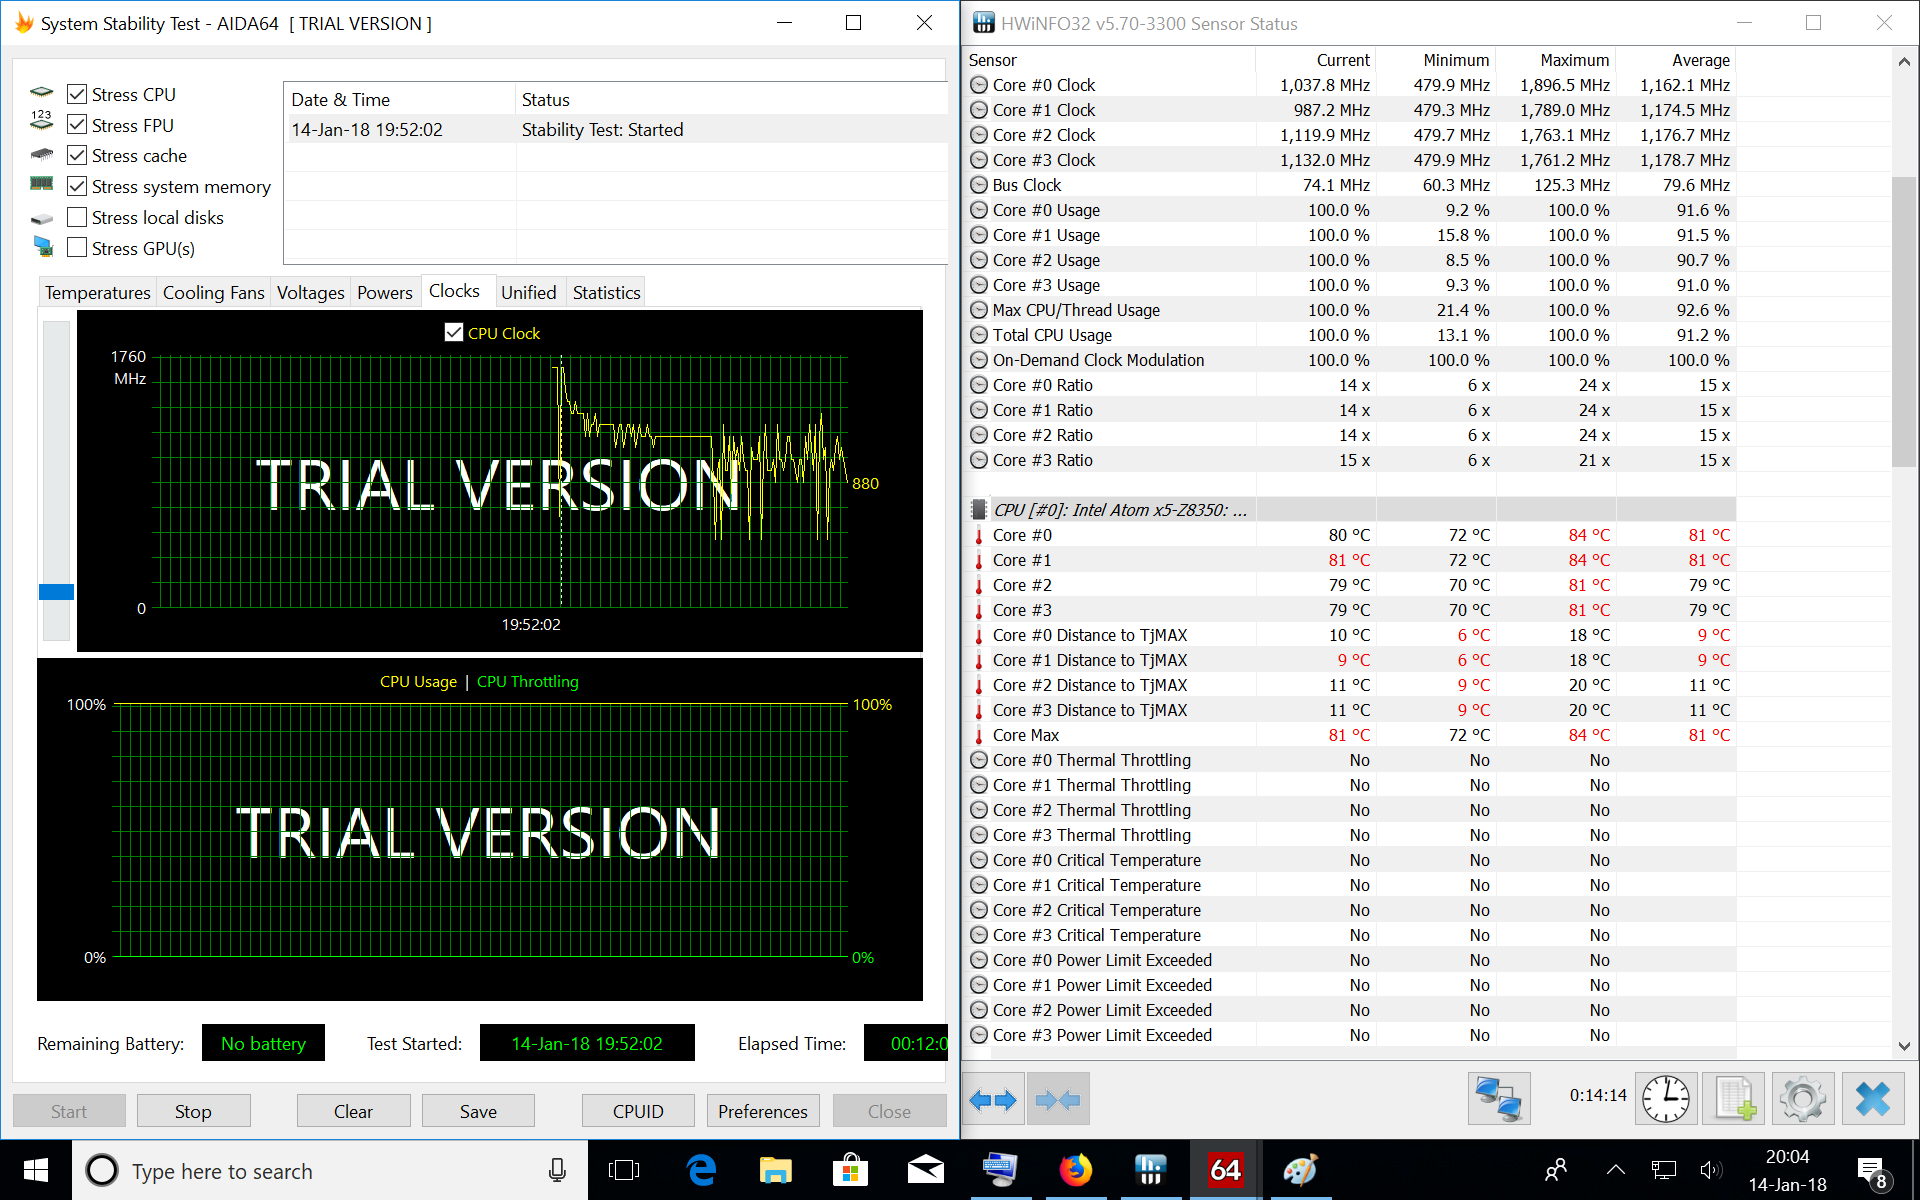The width and height of the screenshot is (1920, 1200).
Task: Toggle the Stress CPU checkbox
Action: (77, 94)
